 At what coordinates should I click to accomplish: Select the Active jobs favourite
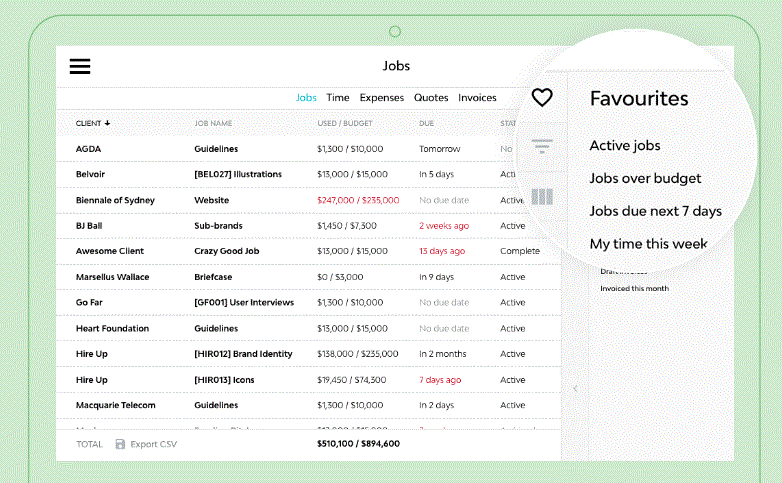click(625, 146)
